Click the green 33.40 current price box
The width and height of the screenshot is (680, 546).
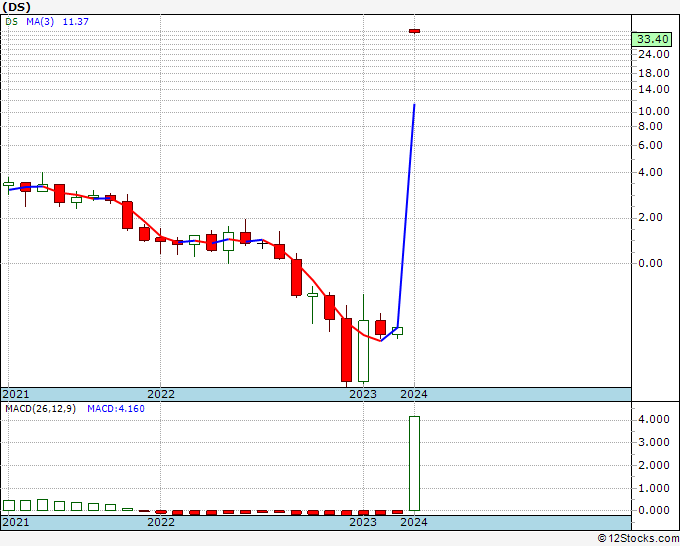coord(652,39)
